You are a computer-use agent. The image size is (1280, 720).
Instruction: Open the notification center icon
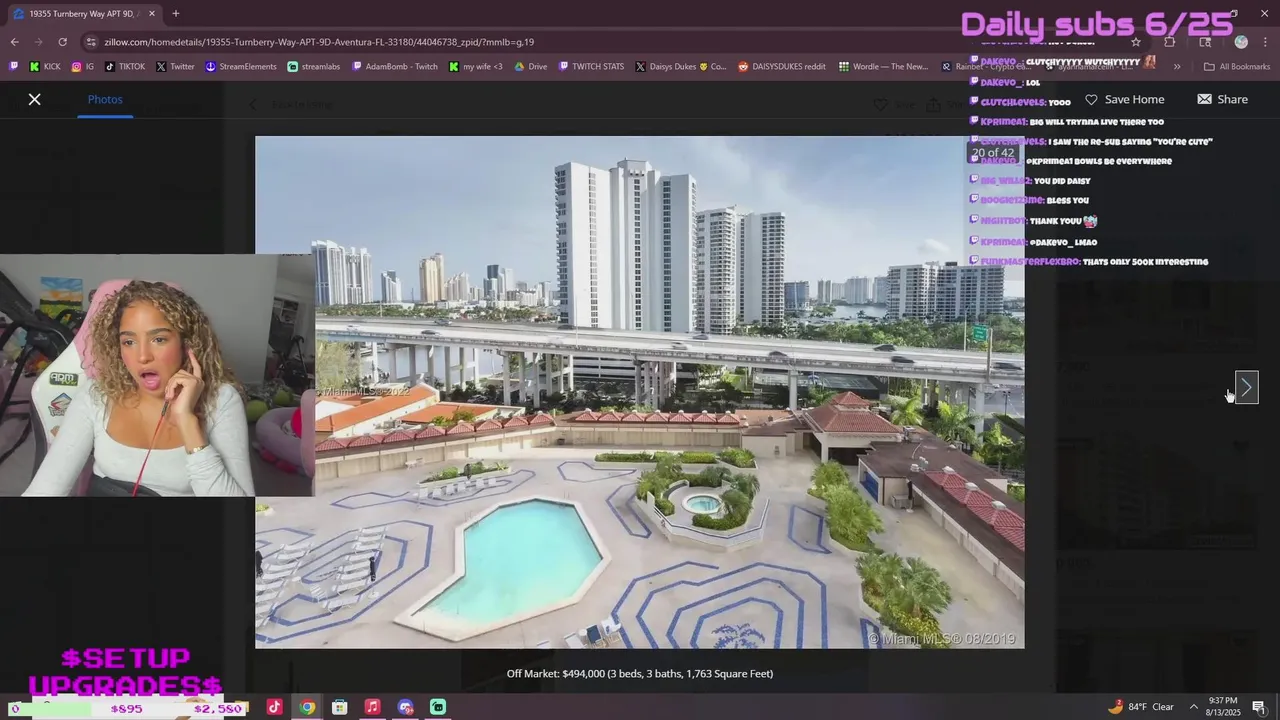coord(1259,707)
